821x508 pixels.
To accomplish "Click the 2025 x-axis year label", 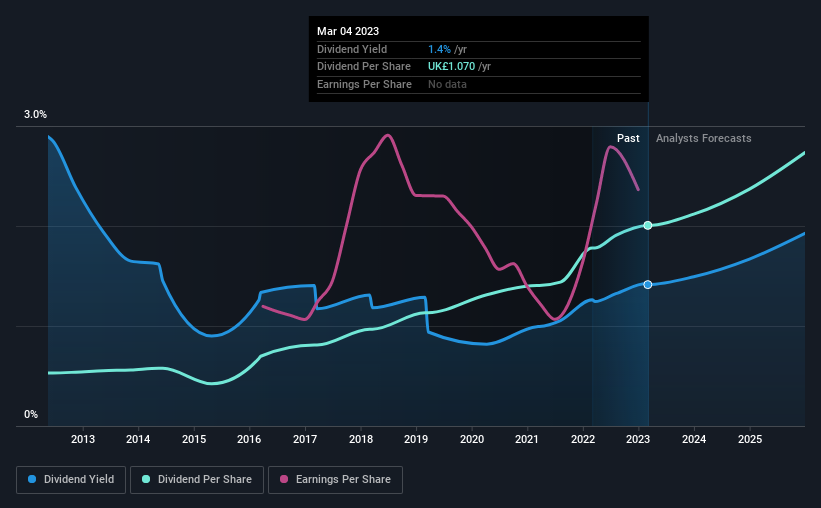I will [750, 439].
